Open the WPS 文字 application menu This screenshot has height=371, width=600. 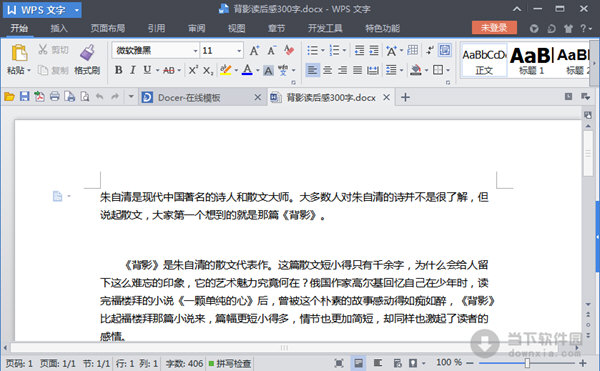click(42, 10)
